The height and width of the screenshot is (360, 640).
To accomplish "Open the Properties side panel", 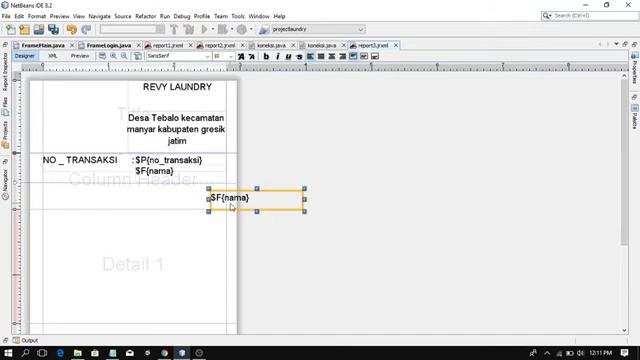I will pos(635,69).
